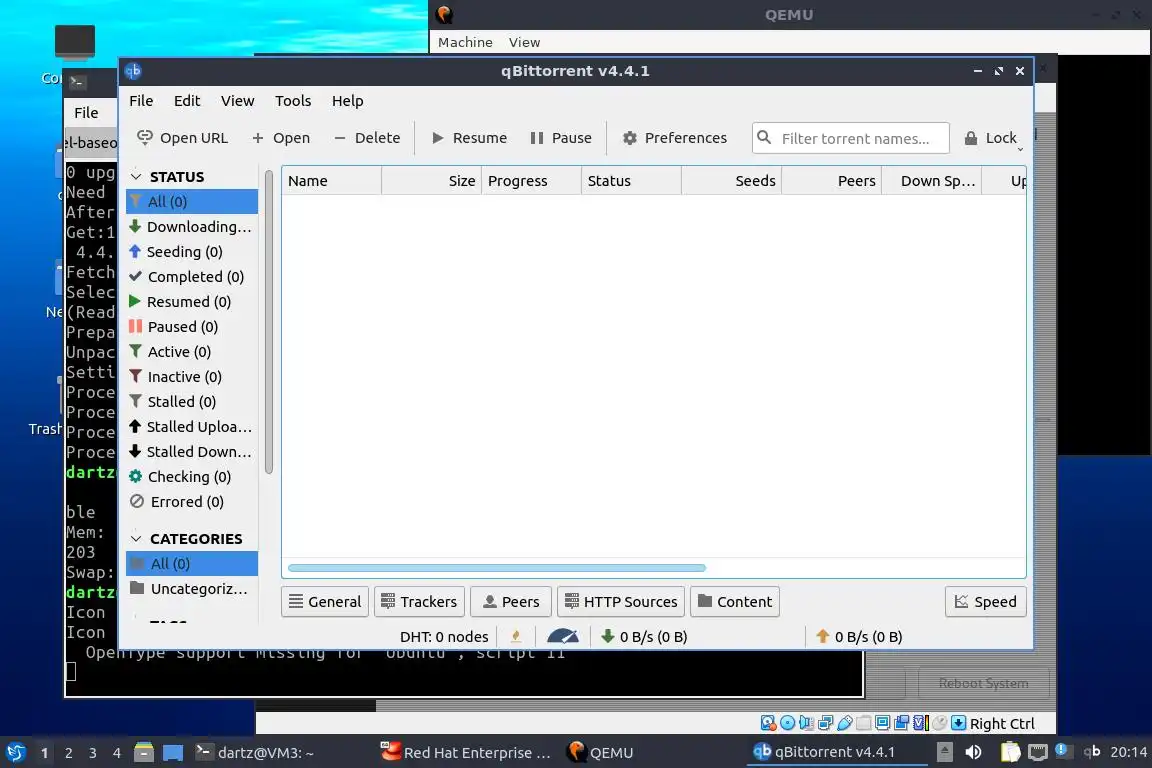Open the start menu launcher icon
This screenshot has height=768, width=1152.
pyautogui.click(x=15, y=752)
